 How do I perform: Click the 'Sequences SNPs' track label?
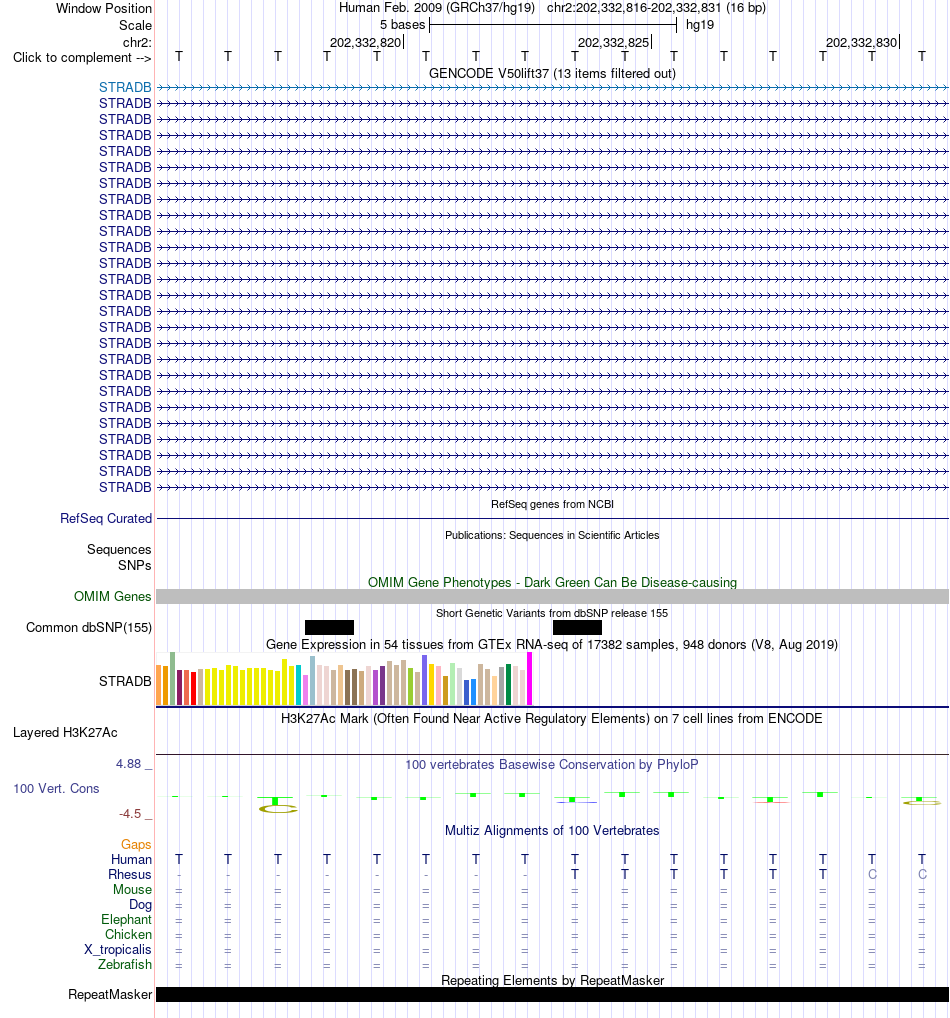(x=119, y=557)
